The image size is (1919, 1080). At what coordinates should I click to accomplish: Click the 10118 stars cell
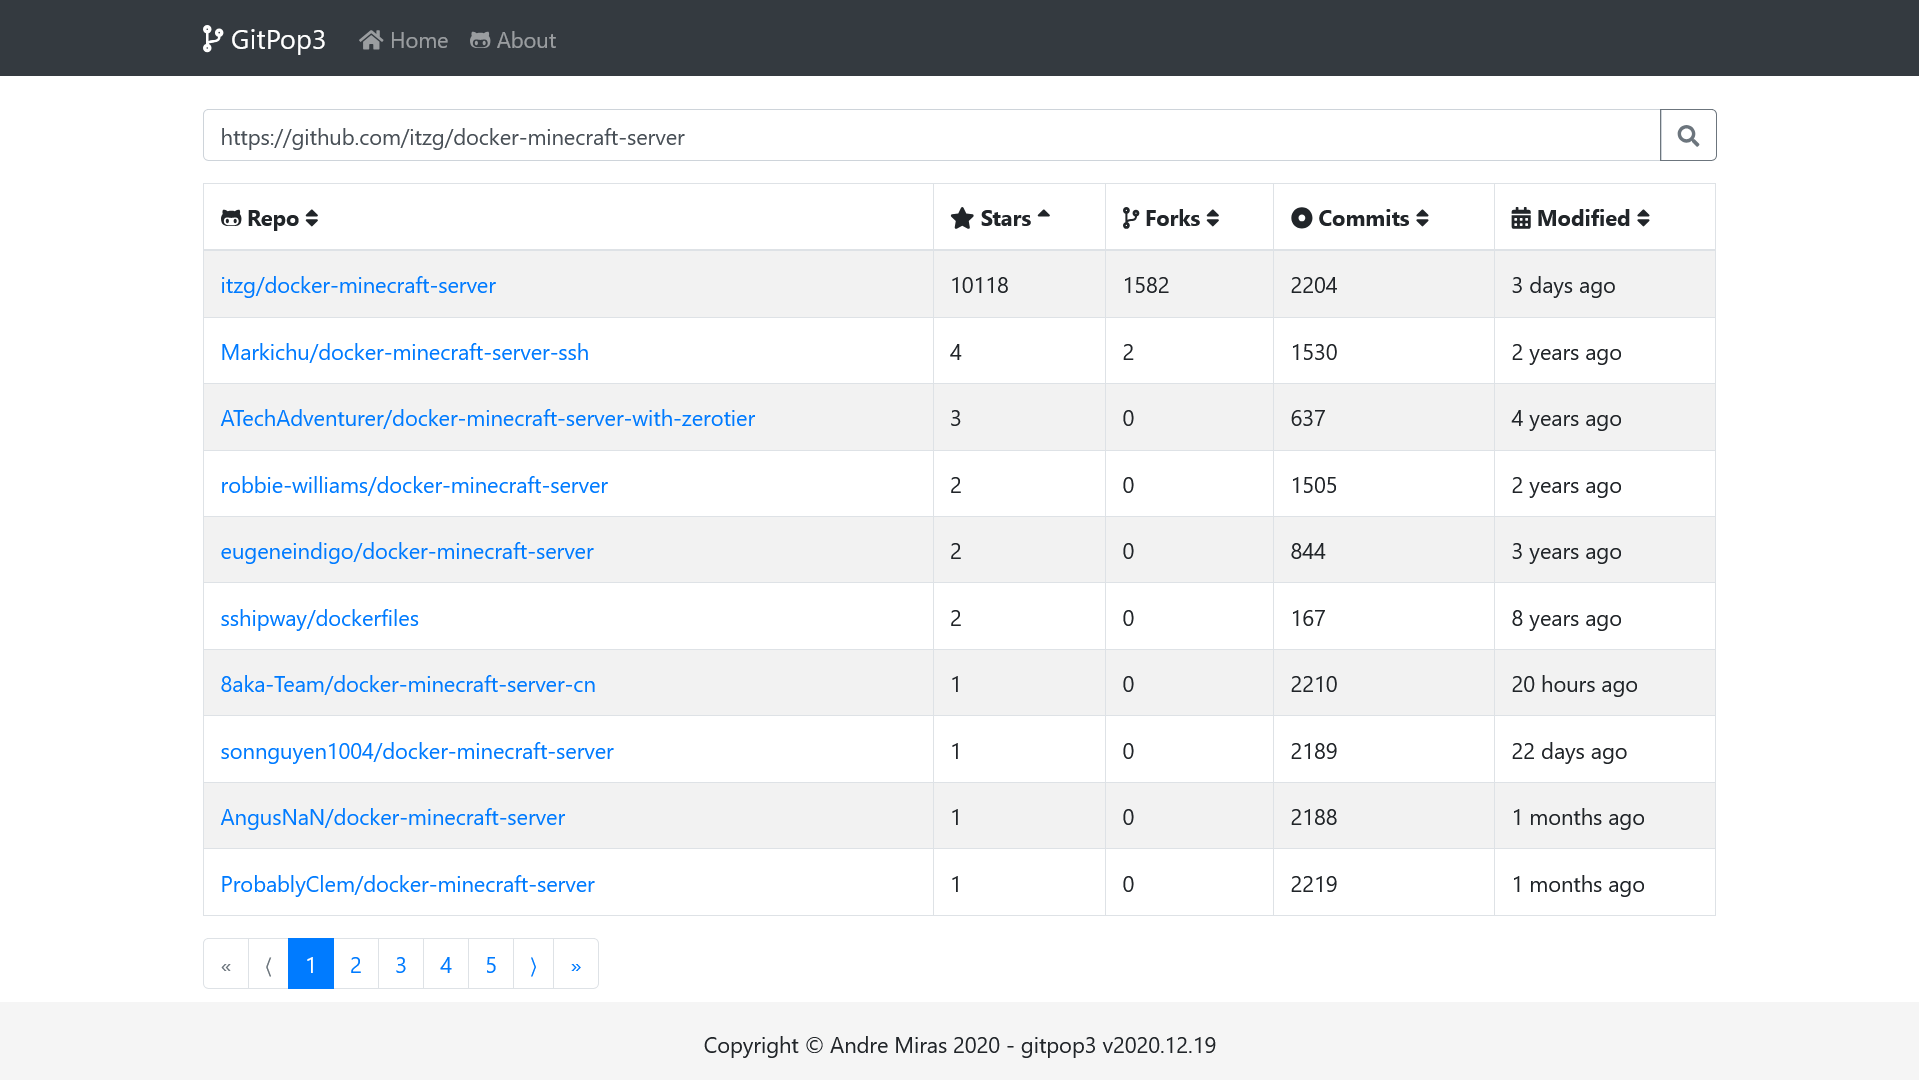(1019, 285)
